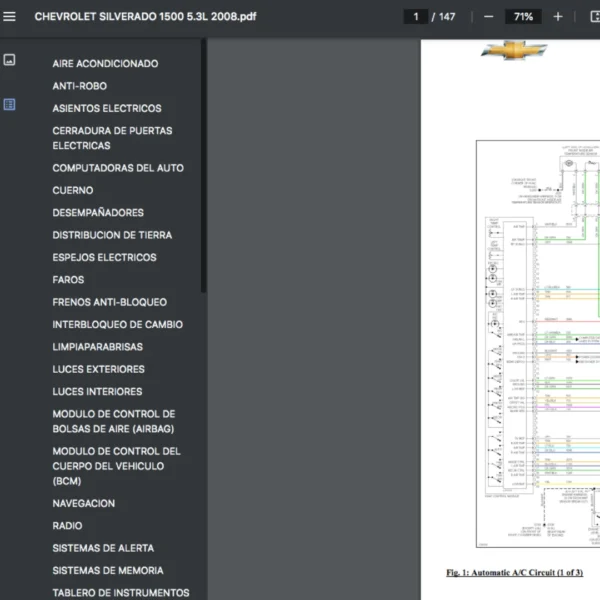
Task: Go to SISTEMAS DE ALERTA section
Action: pos(103,548)
